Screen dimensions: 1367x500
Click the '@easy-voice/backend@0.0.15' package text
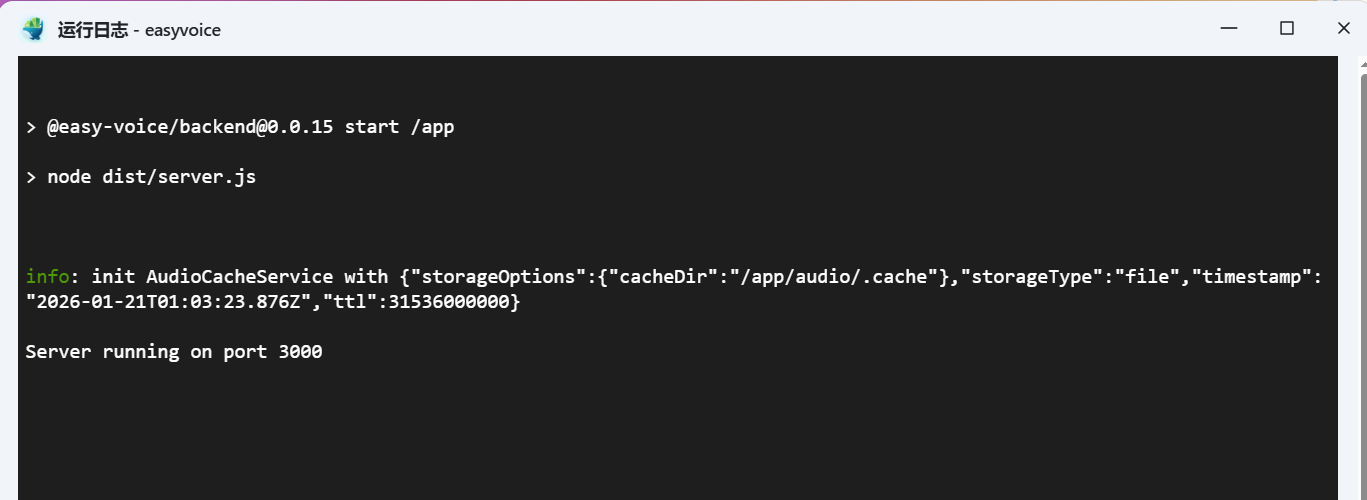click(x=191, y=127)
